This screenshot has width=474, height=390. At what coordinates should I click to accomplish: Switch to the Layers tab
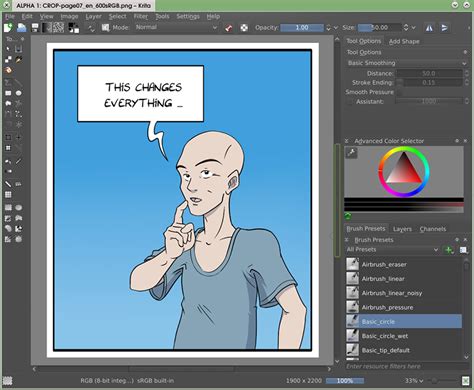pos(402,229)
